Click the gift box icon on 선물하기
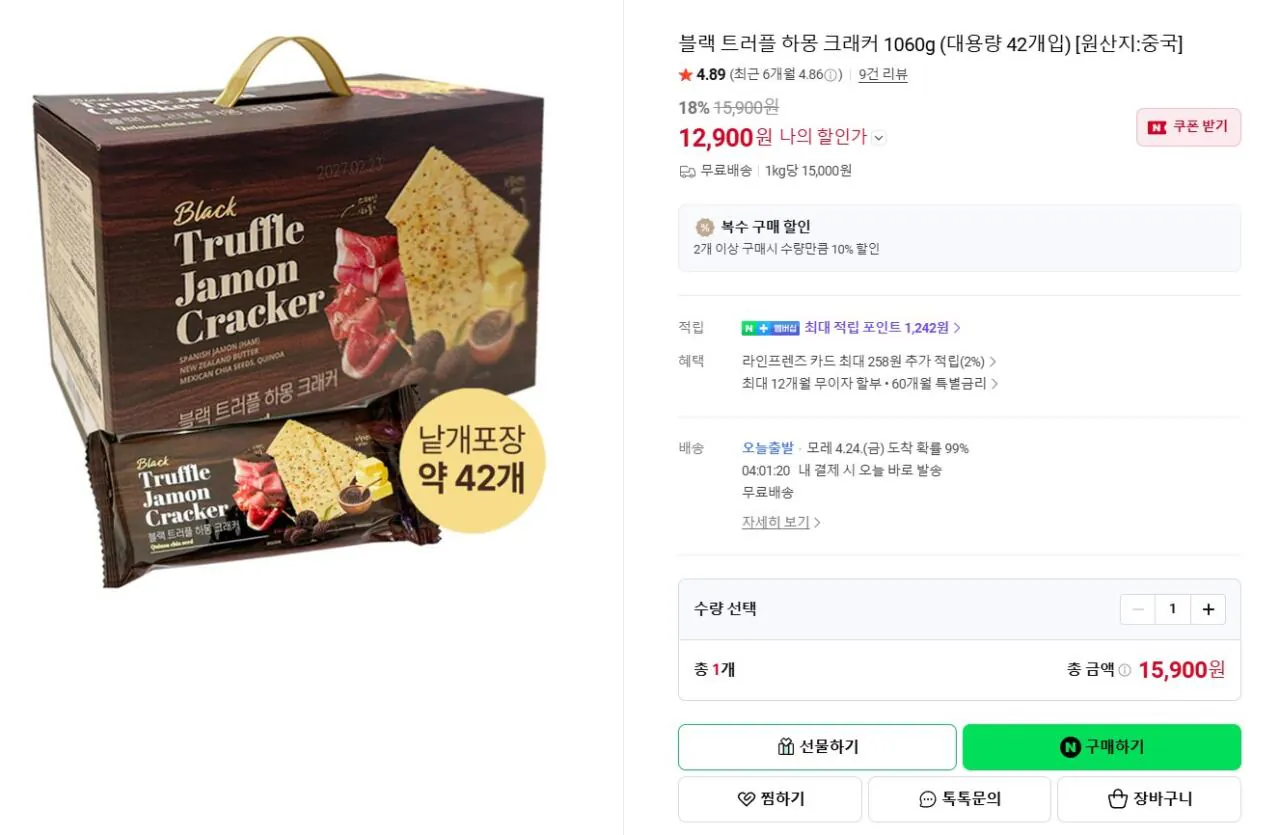Viewport: 1280px width, 835px height. point(785,747)
